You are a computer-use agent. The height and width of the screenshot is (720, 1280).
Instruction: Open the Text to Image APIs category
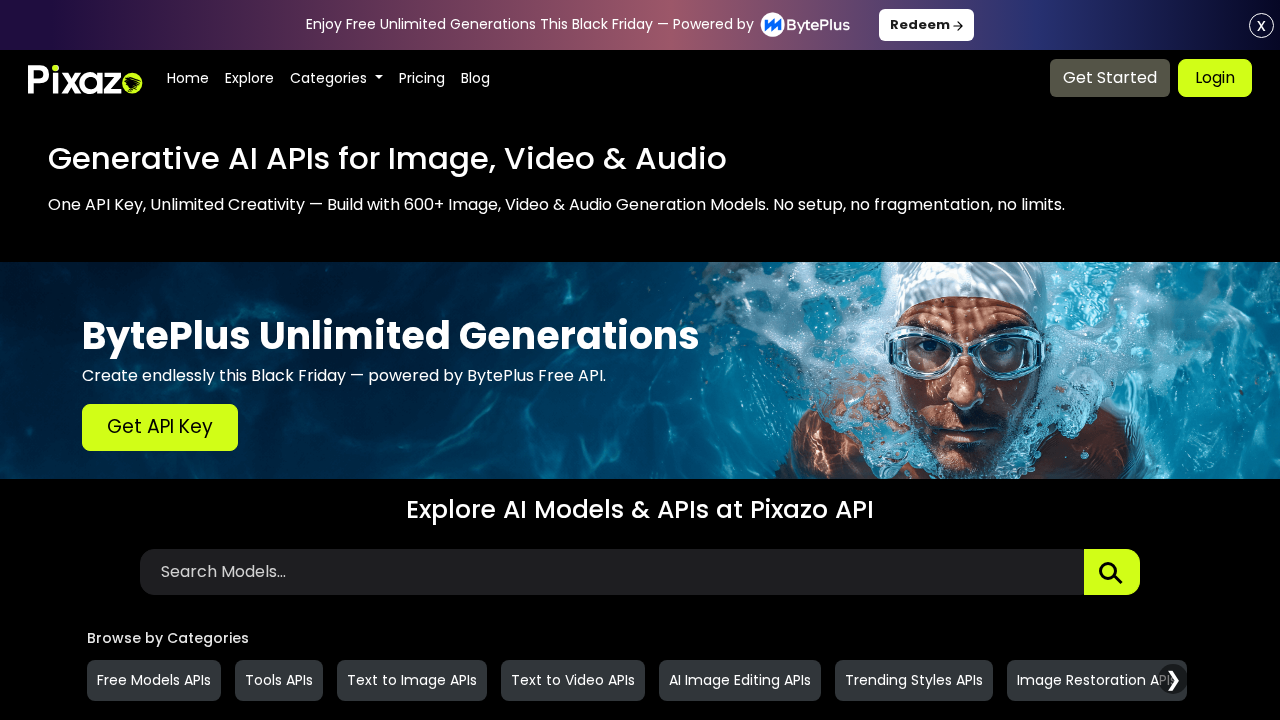[411, 680]
